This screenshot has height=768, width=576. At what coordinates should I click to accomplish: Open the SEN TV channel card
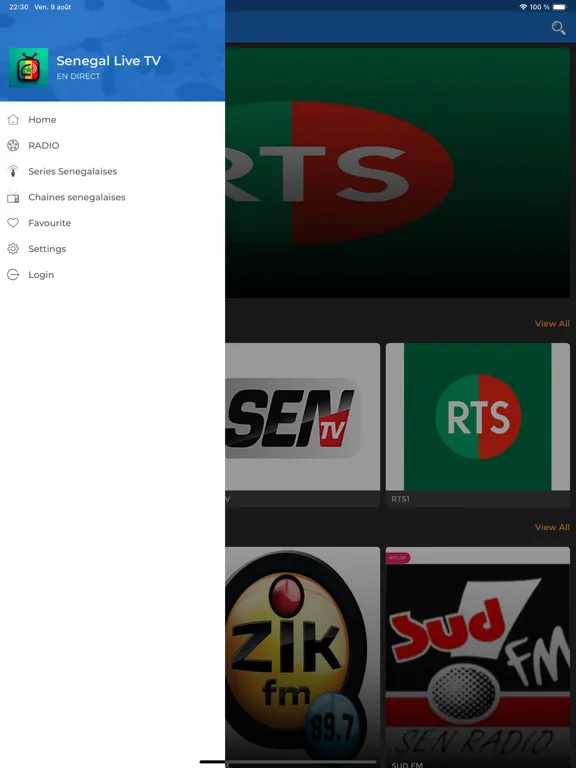pyautogui.click(x=302, y=425)
